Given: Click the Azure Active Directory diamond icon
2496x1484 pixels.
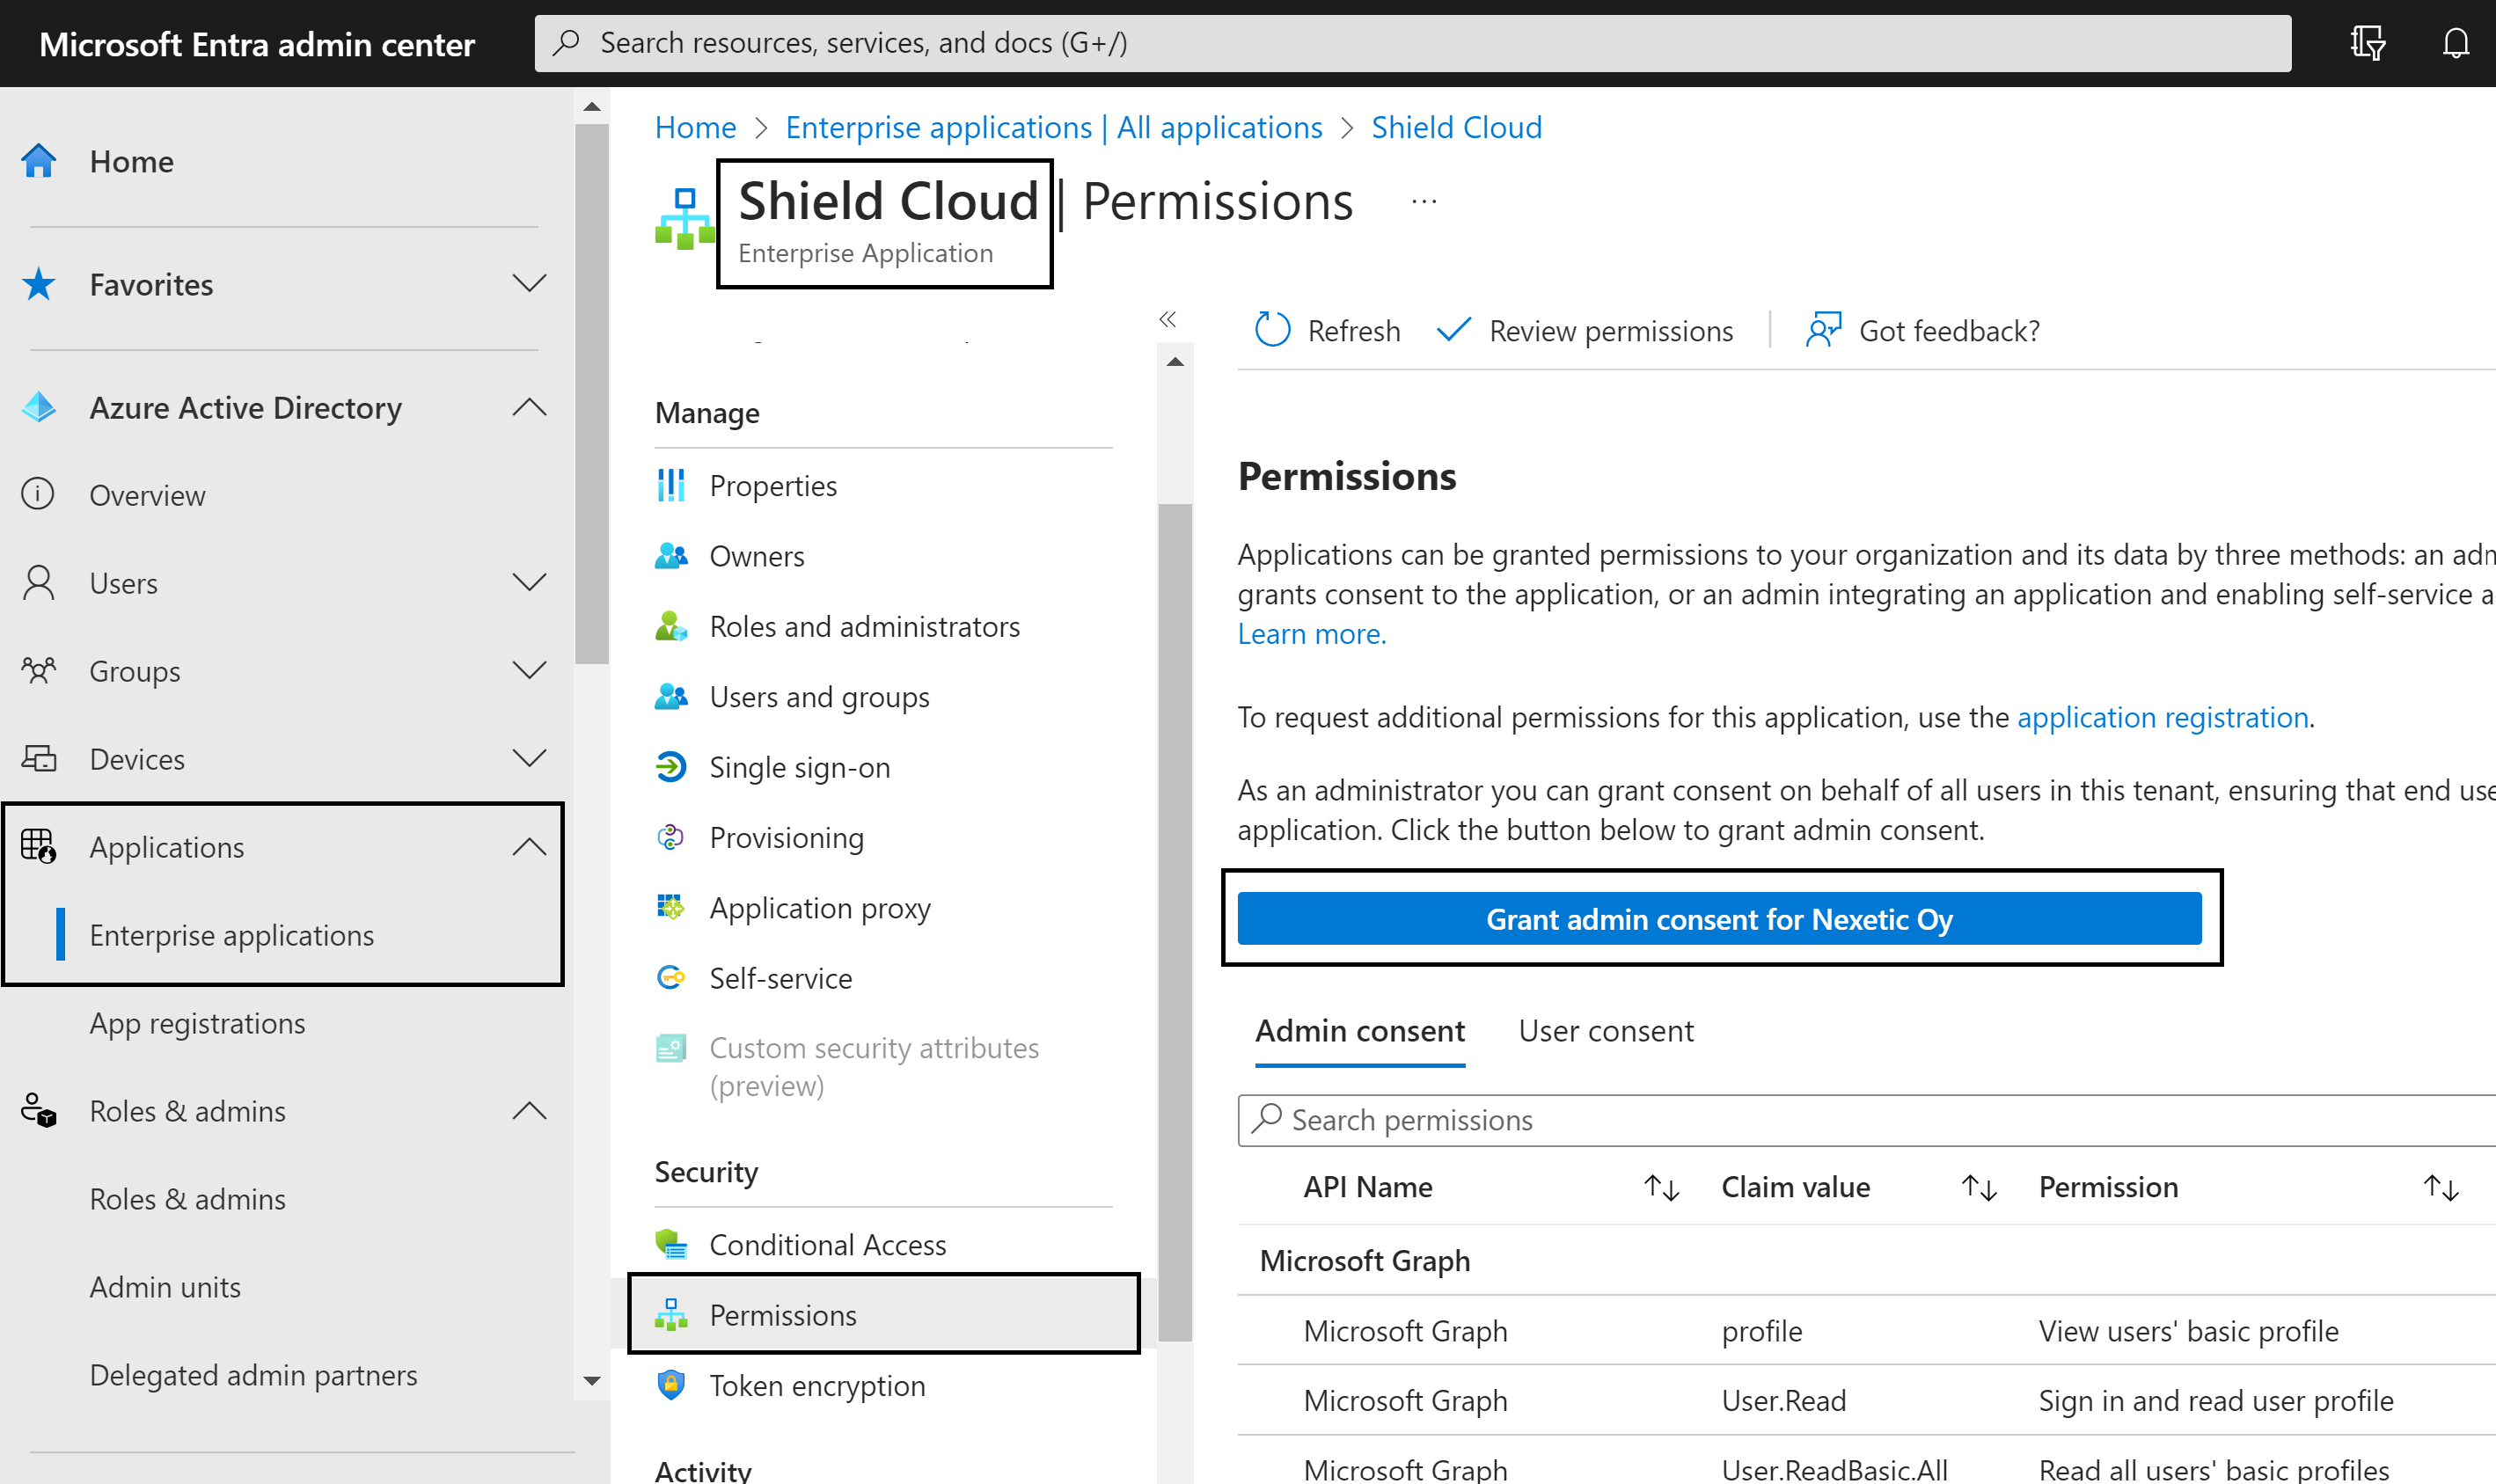Looking at the screenshot, I should (x=39, y=407).
